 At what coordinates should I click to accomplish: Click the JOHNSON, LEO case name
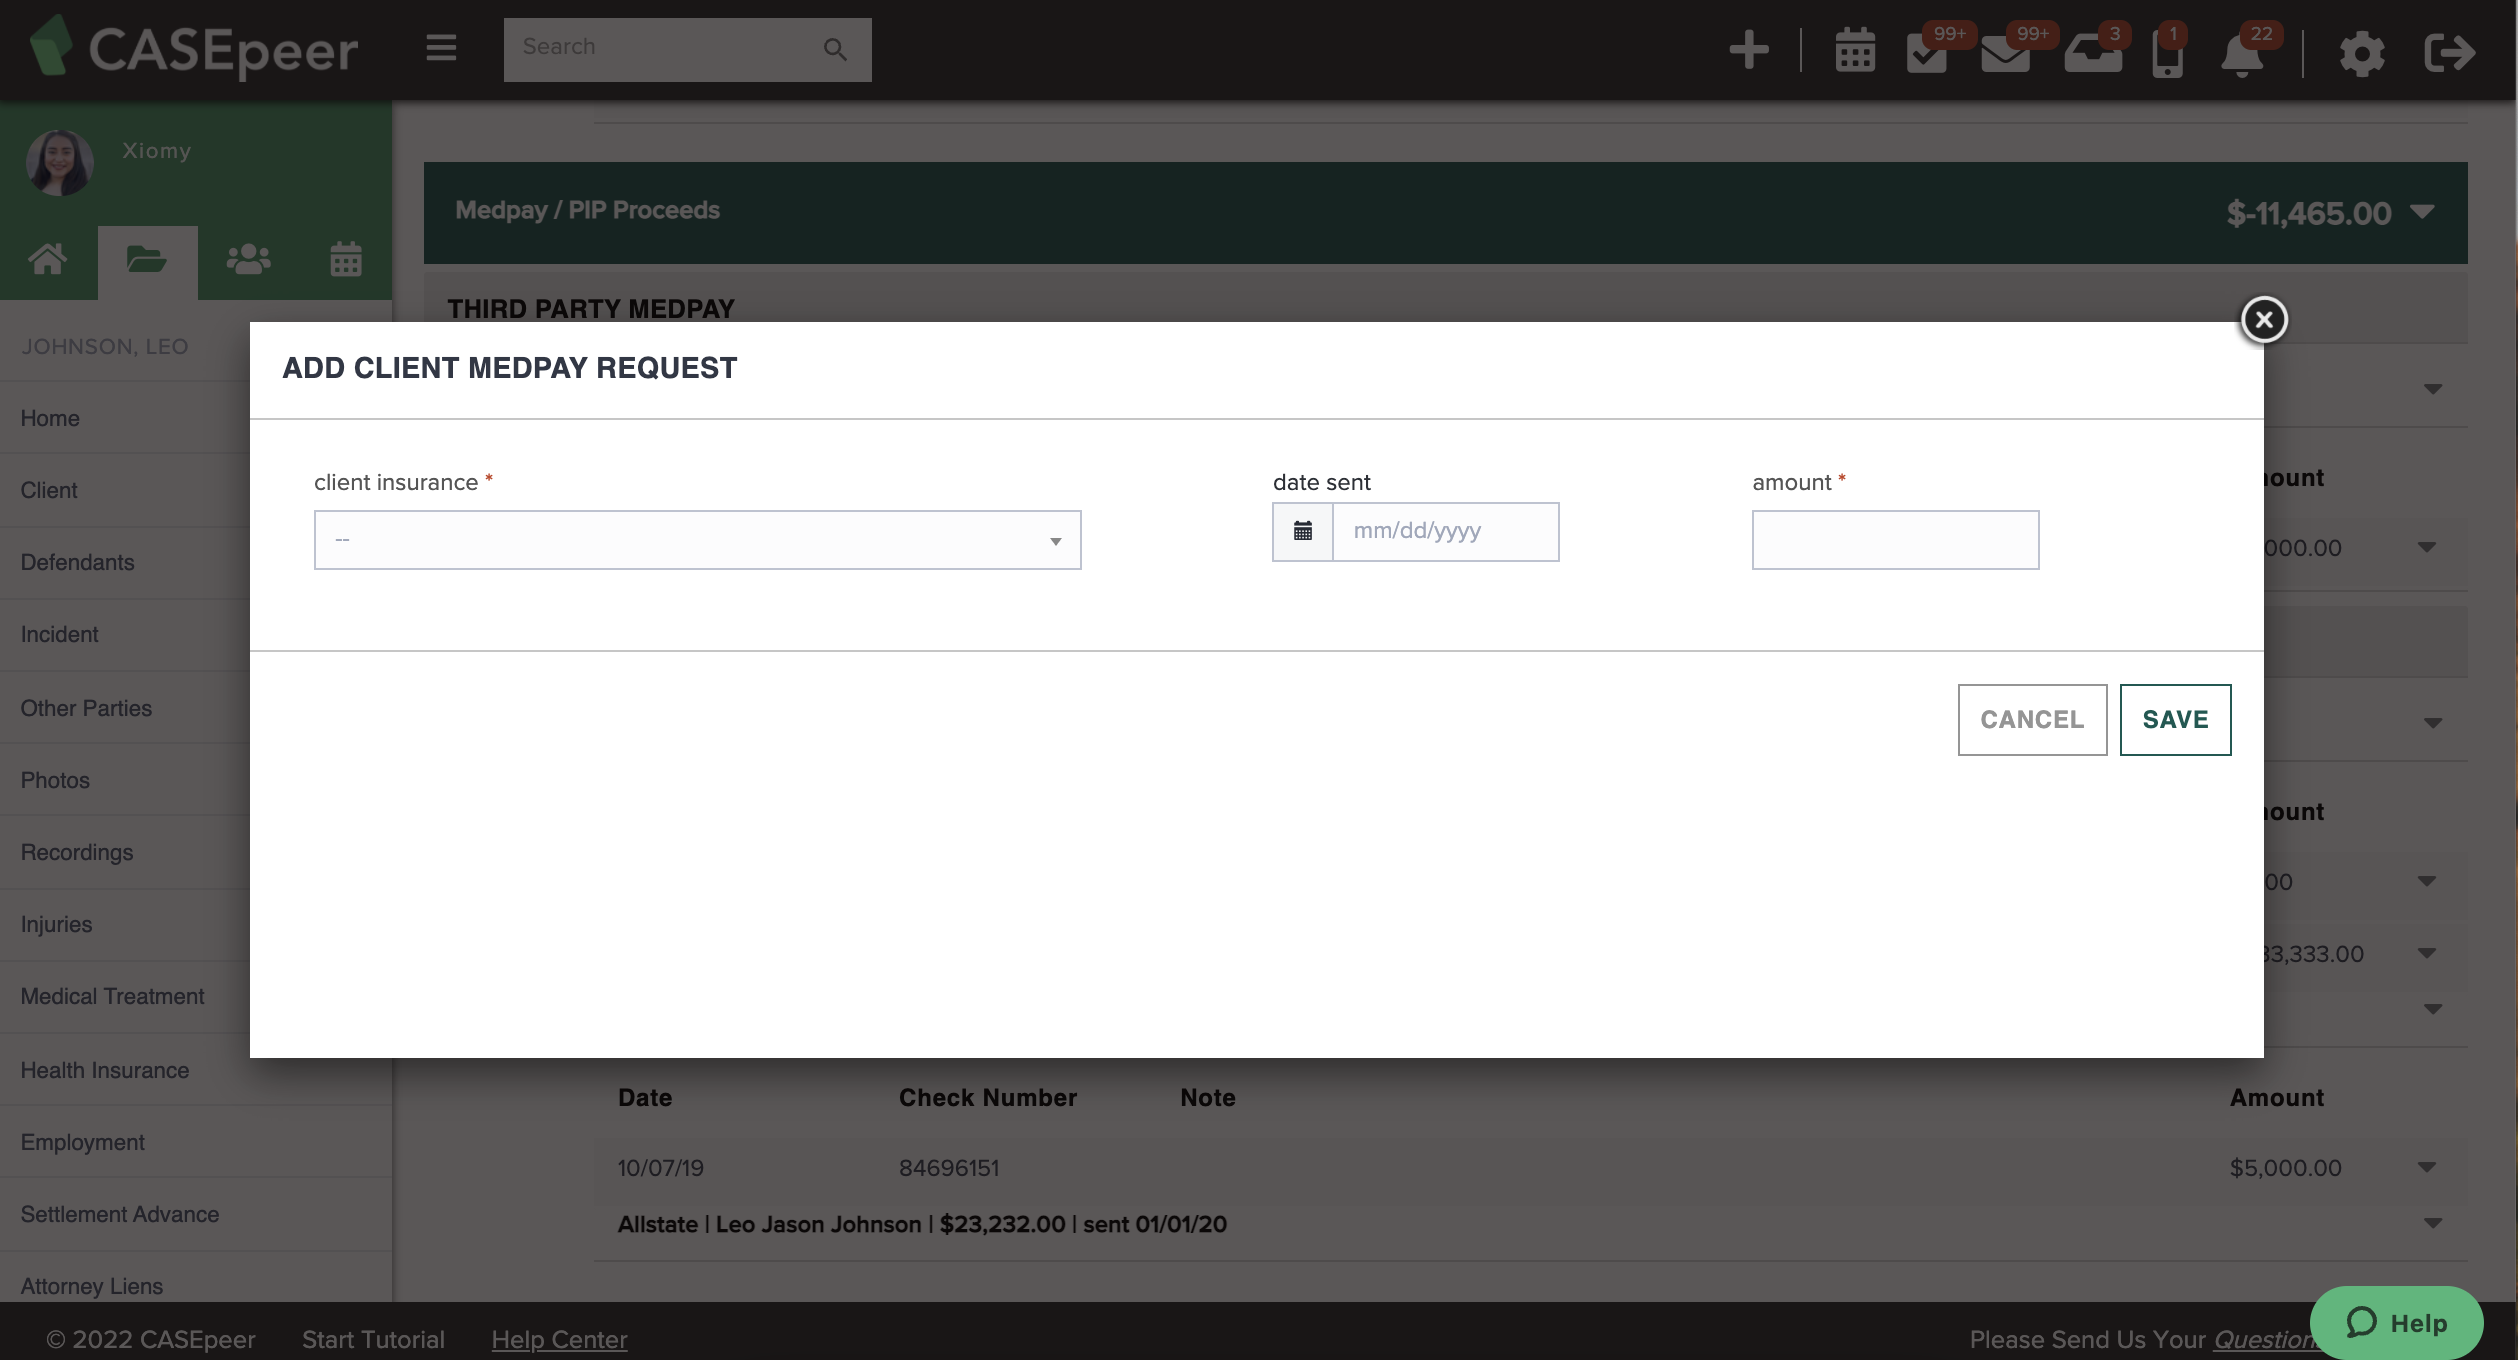105,346
